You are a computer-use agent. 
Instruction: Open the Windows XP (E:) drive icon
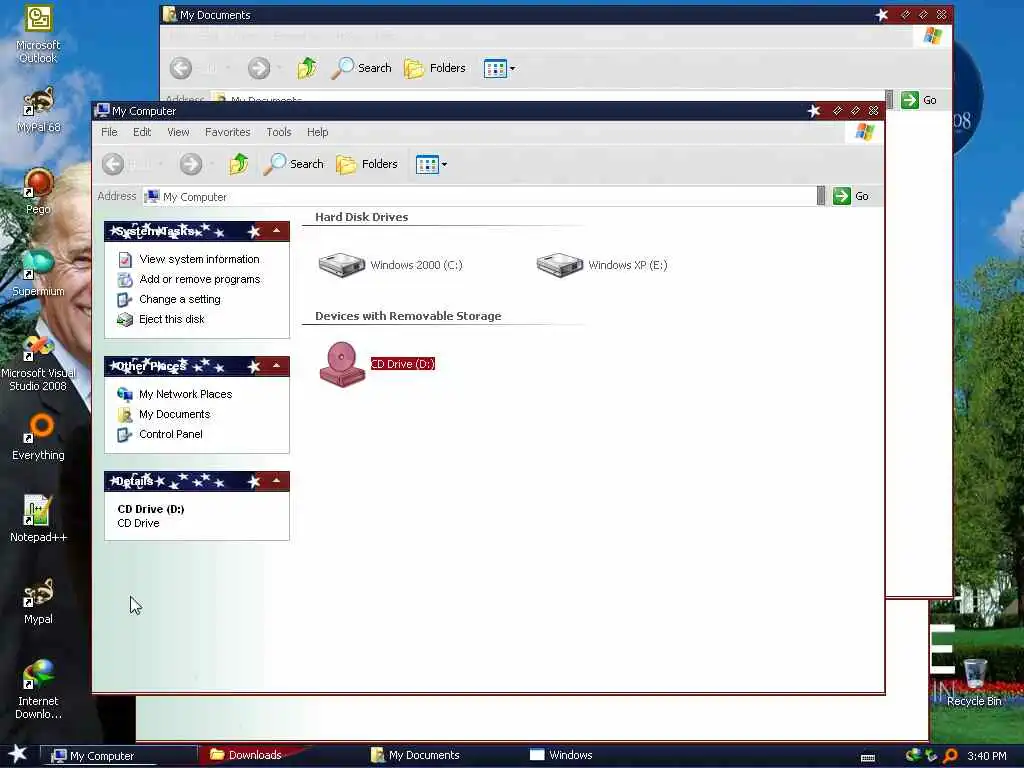click(560, 264)
